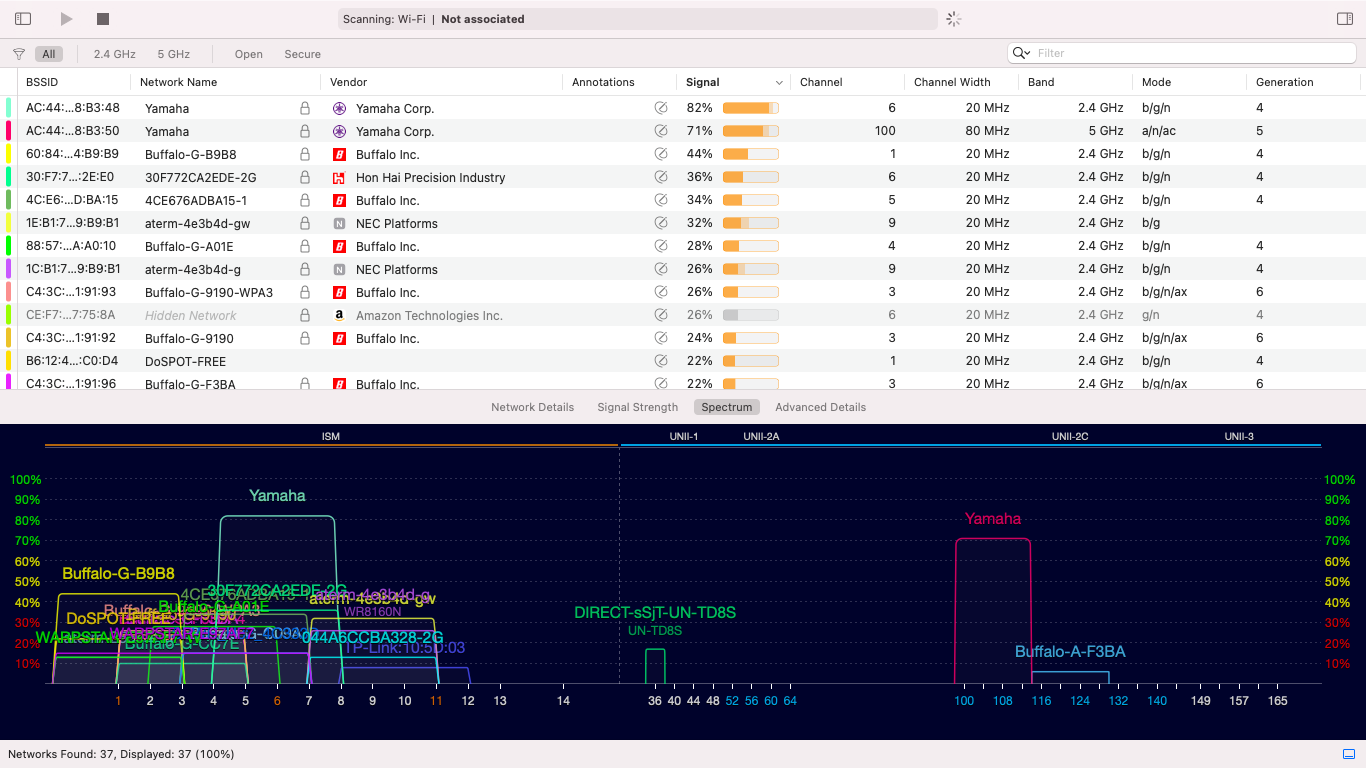1366x768 pixels.
Task: Click color marker for BSSID 60:84:...4:B9:B9
Action: click(x=9, y=154)
